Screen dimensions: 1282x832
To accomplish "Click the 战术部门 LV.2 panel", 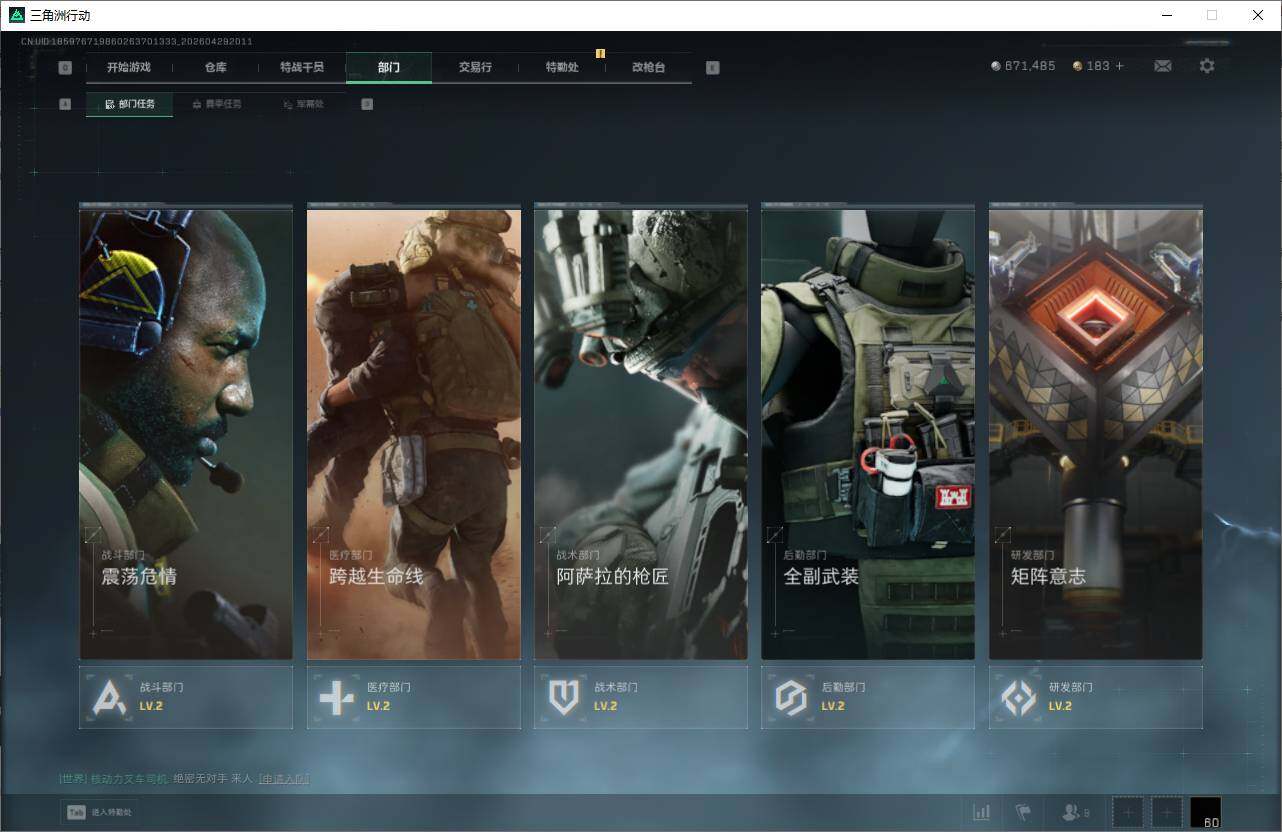I will point(641,697).
